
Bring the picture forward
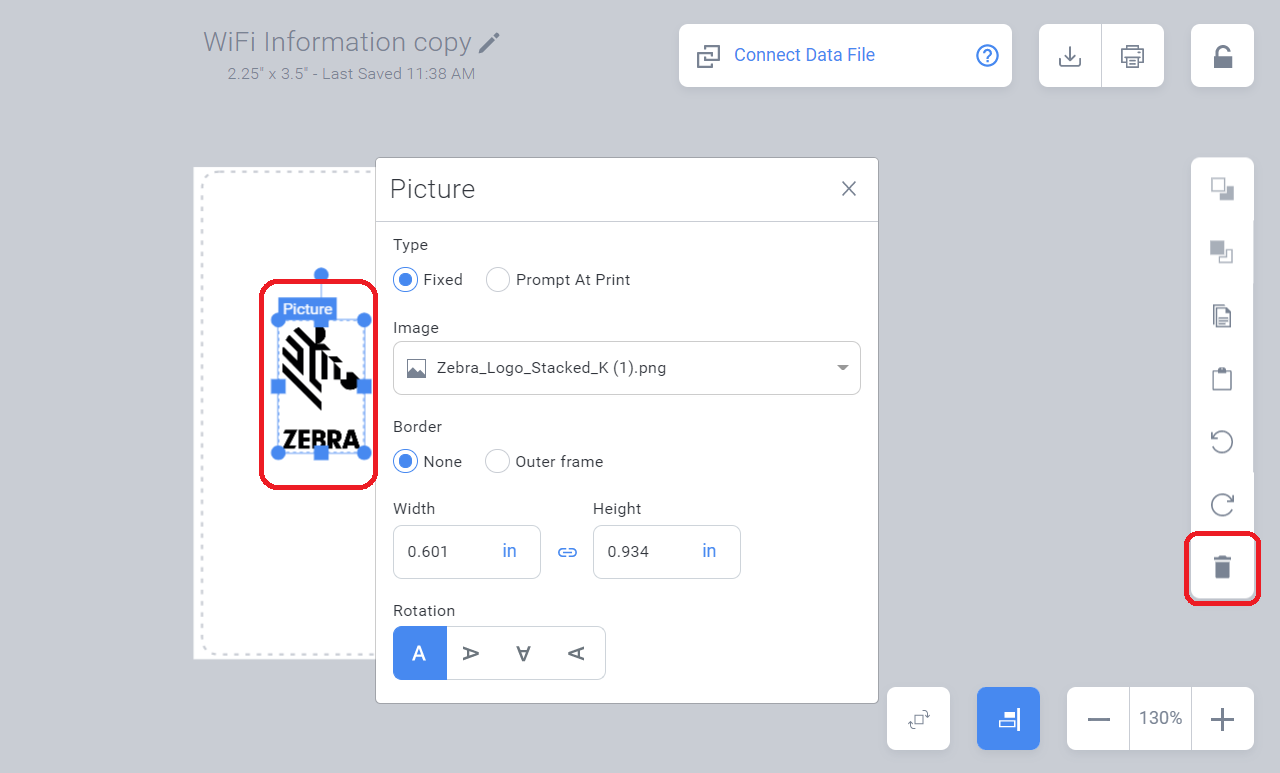click(x=1221, y=188)
